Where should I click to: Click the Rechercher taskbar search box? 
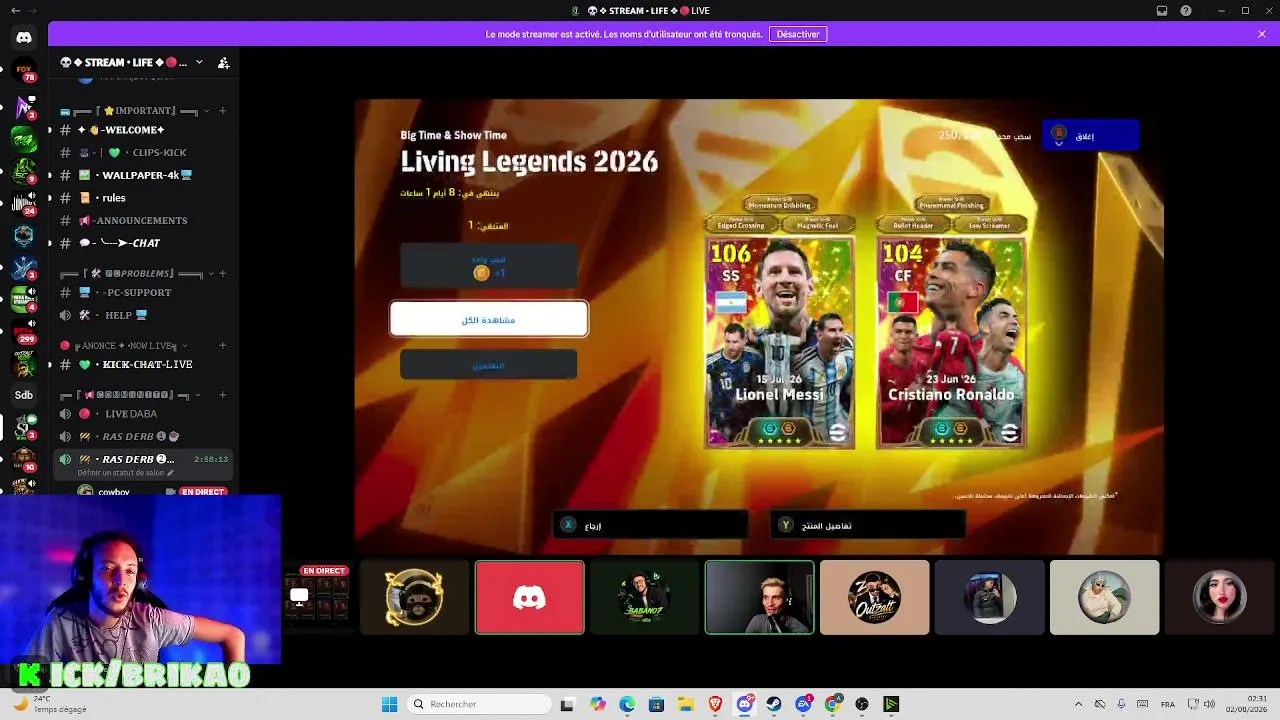477,704
